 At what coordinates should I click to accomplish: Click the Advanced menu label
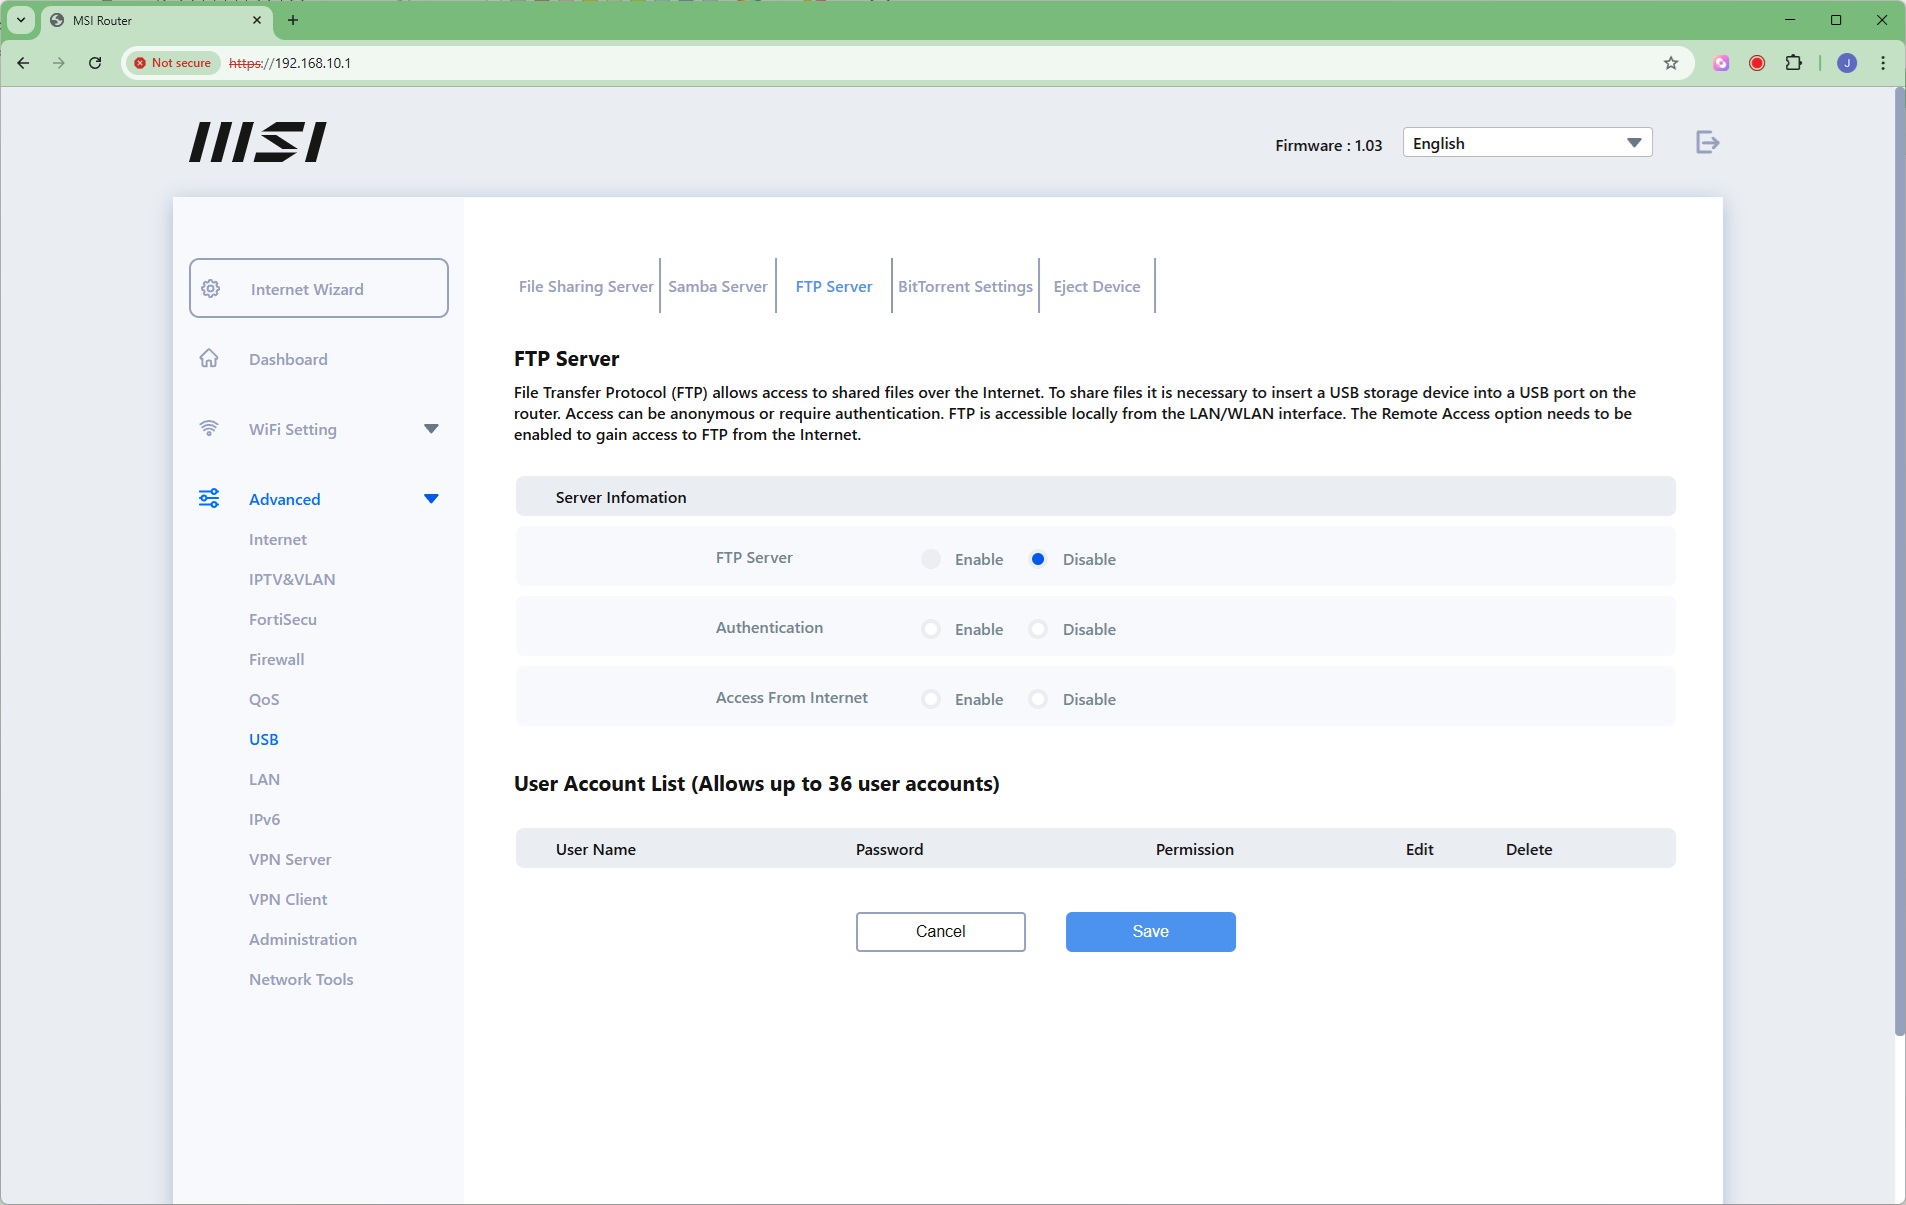pos(285,499)
